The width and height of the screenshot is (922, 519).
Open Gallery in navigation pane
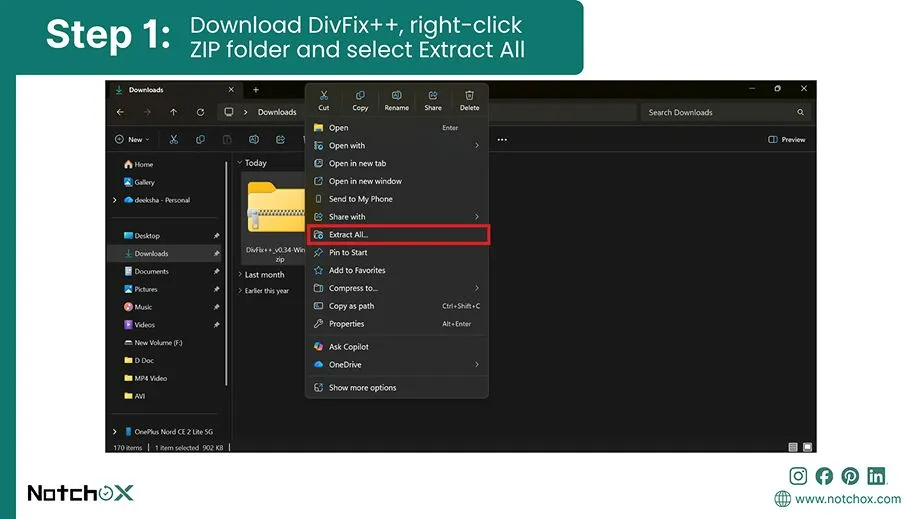pos(139,182)
